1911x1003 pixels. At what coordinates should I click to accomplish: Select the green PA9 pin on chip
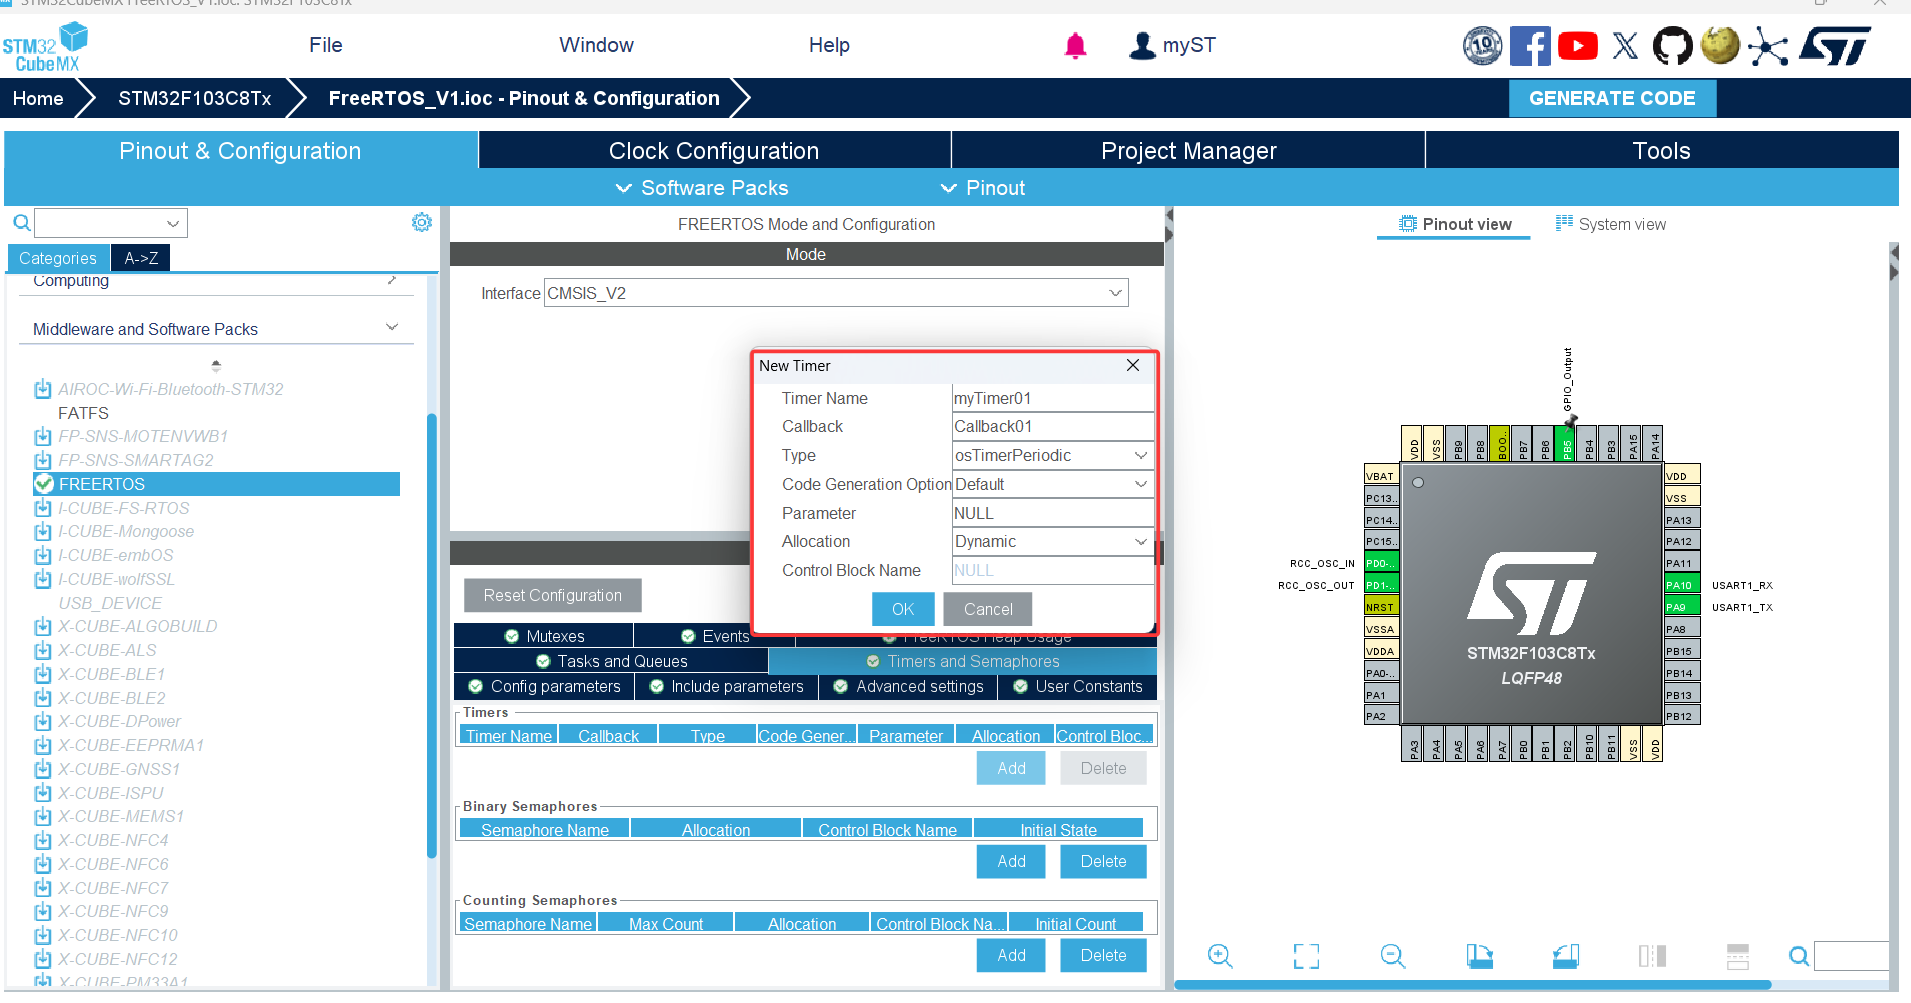pyautogui.click(x=1682, y=607)
